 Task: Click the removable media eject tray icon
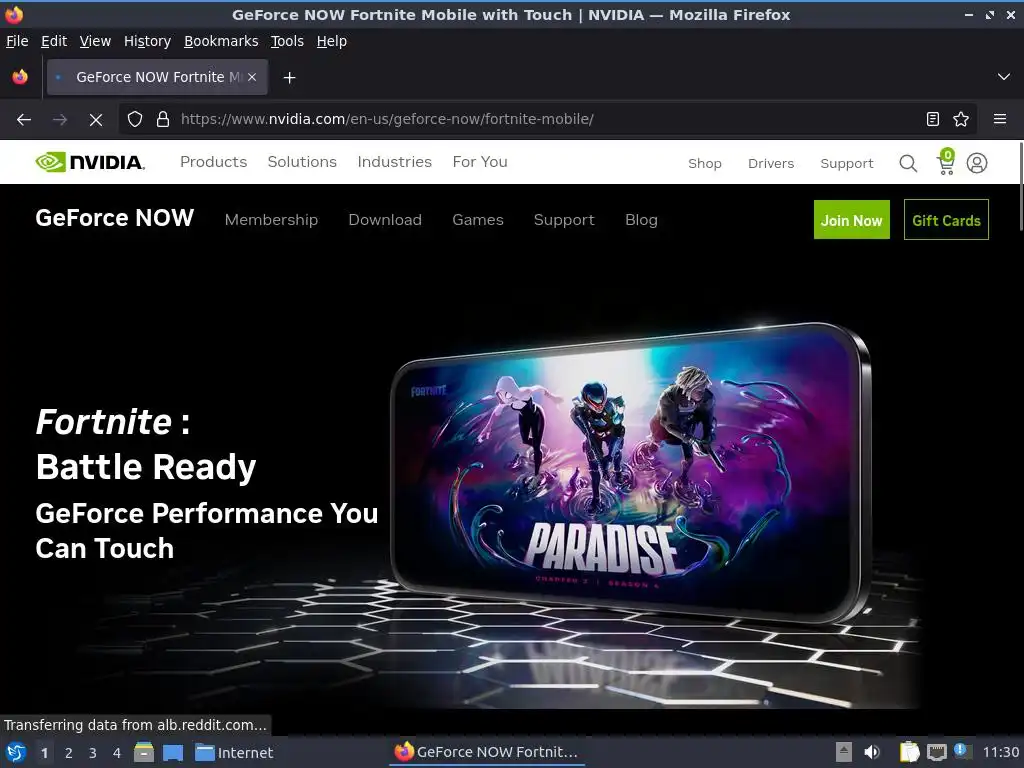pos(844,752)
